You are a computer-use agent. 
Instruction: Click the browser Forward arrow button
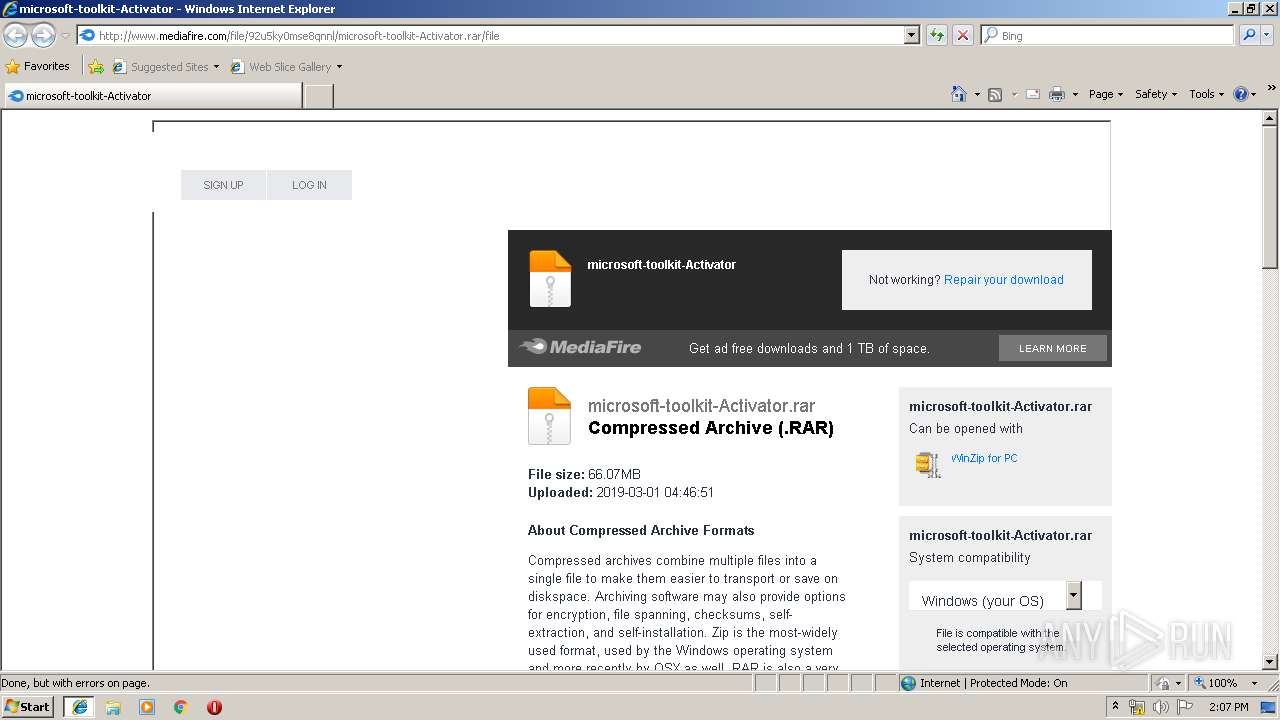pos(43,36)
